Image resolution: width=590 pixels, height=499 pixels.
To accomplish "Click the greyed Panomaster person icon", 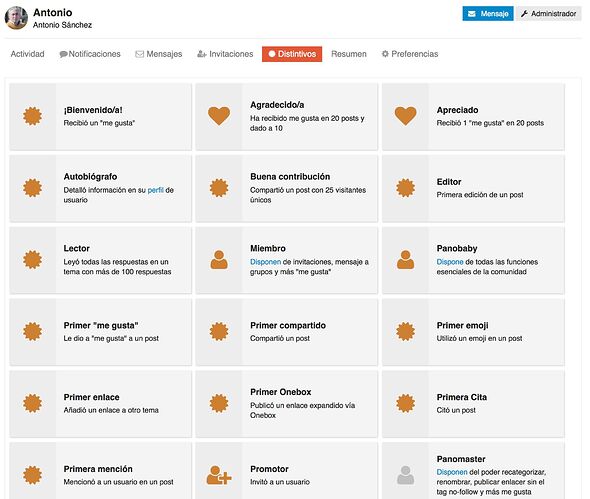I will (x=405, y=475).
